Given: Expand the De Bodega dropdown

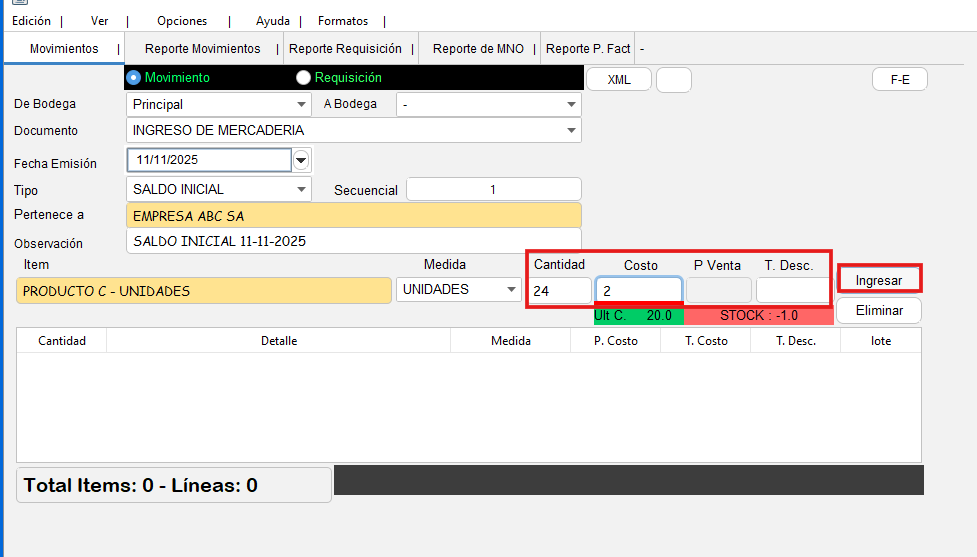Looking at the screenshot, I should click(x=302, y=104).
